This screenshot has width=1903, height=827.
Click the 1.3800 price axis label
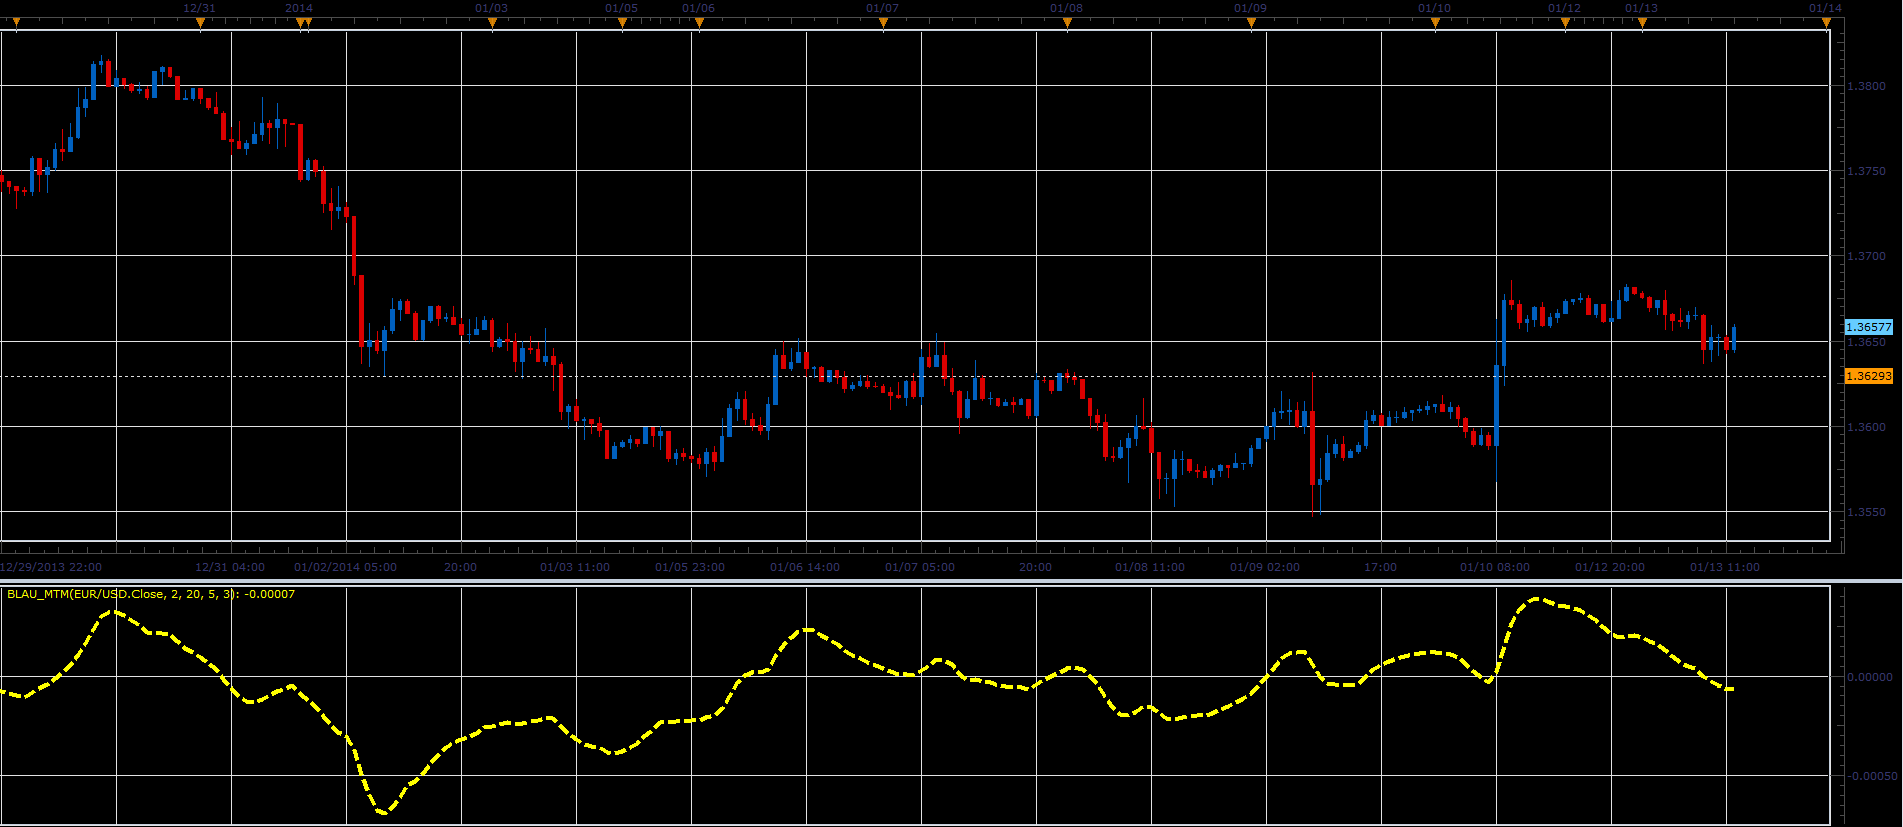click(x=1866, y=86)
